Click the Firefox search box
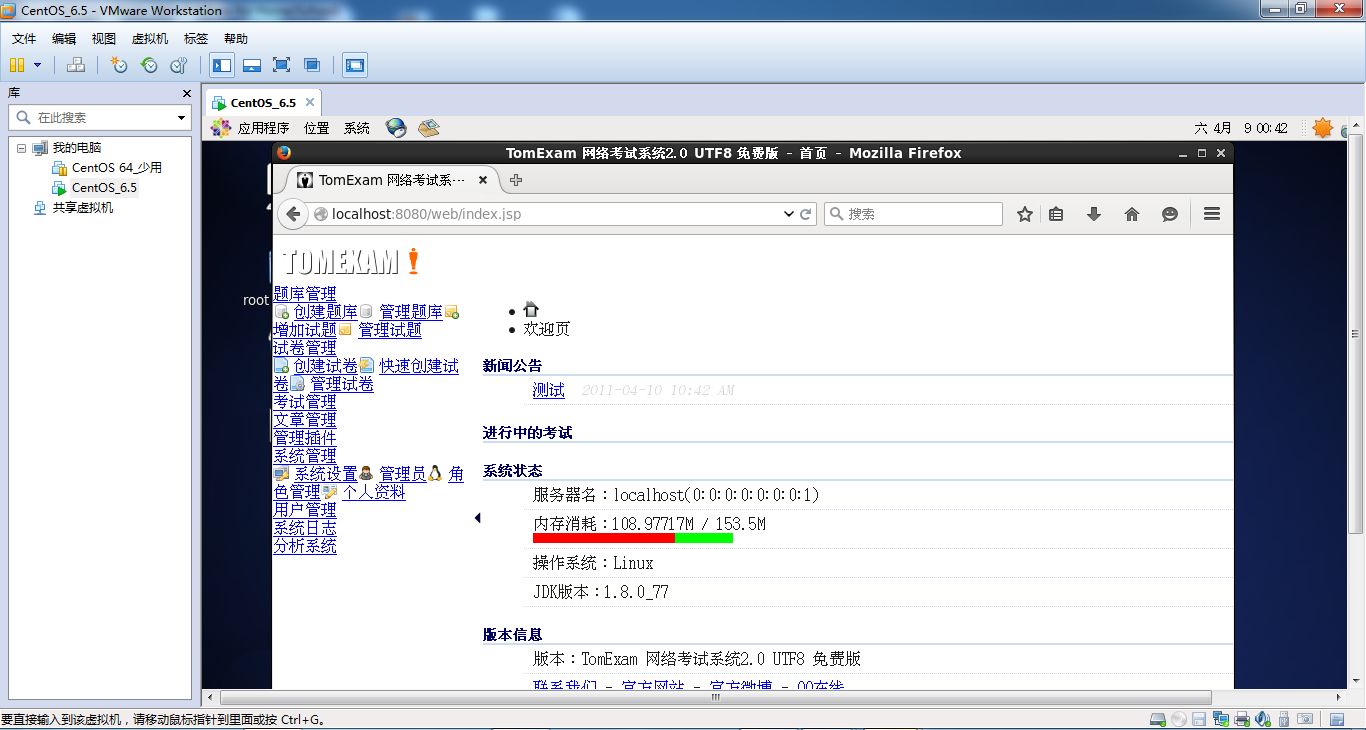Image resolution: width=1366 pixels, height=730 pixels. (913, 214)
